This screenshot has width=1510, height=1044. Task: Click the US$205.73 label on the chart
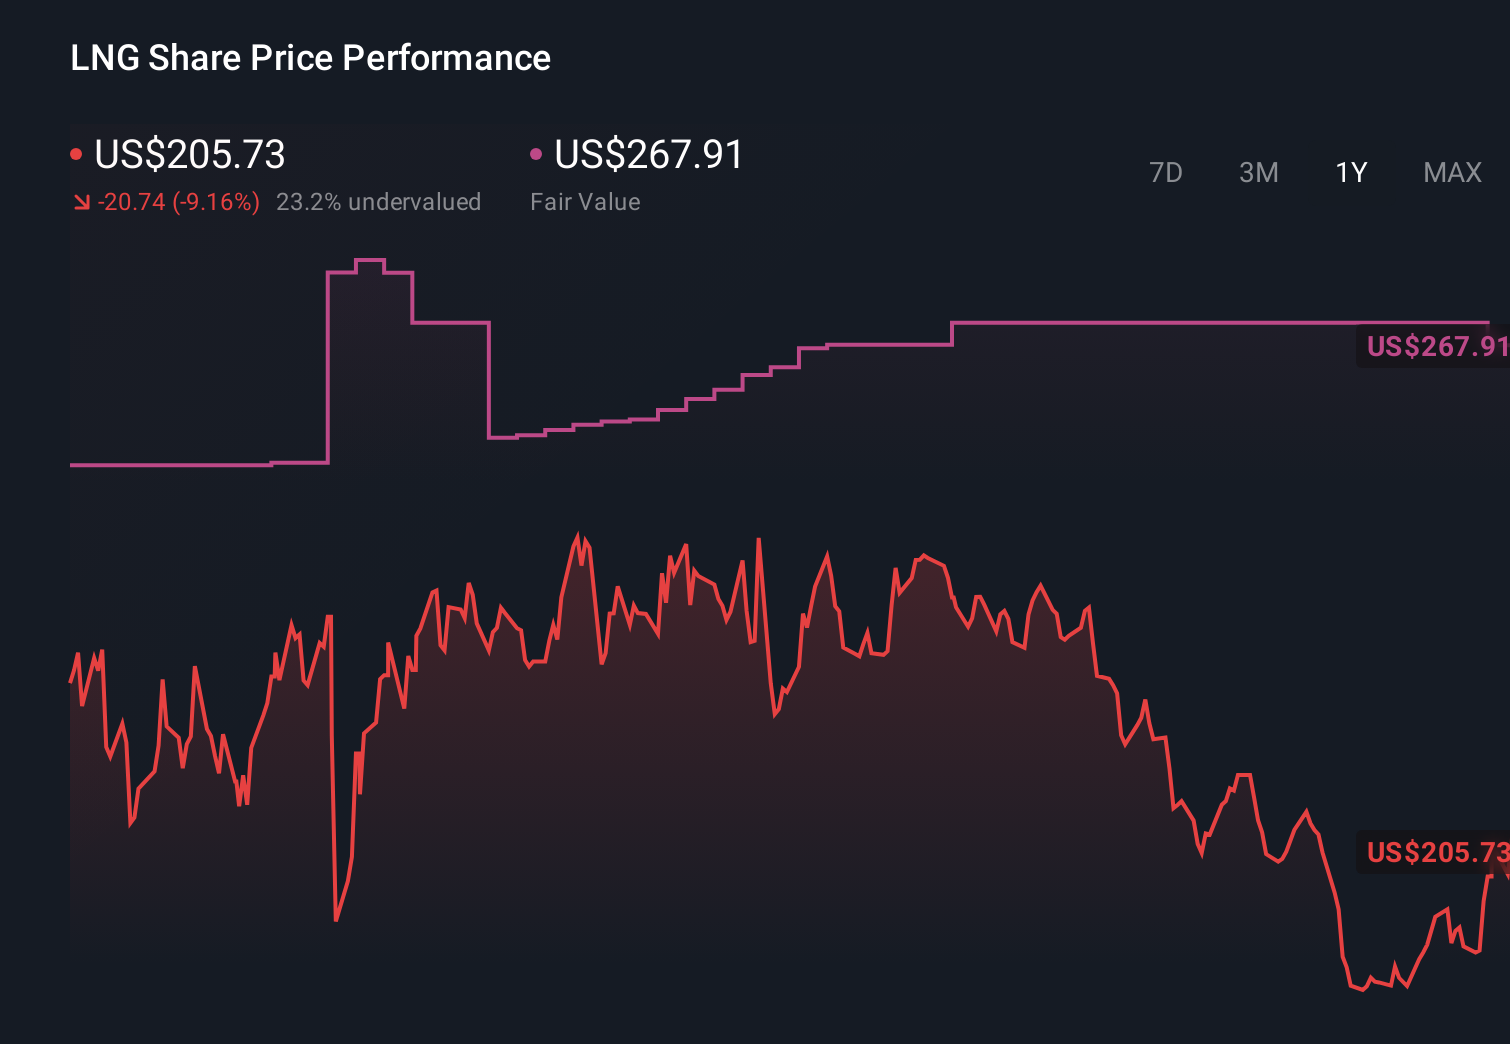(x=1437, y=854)
